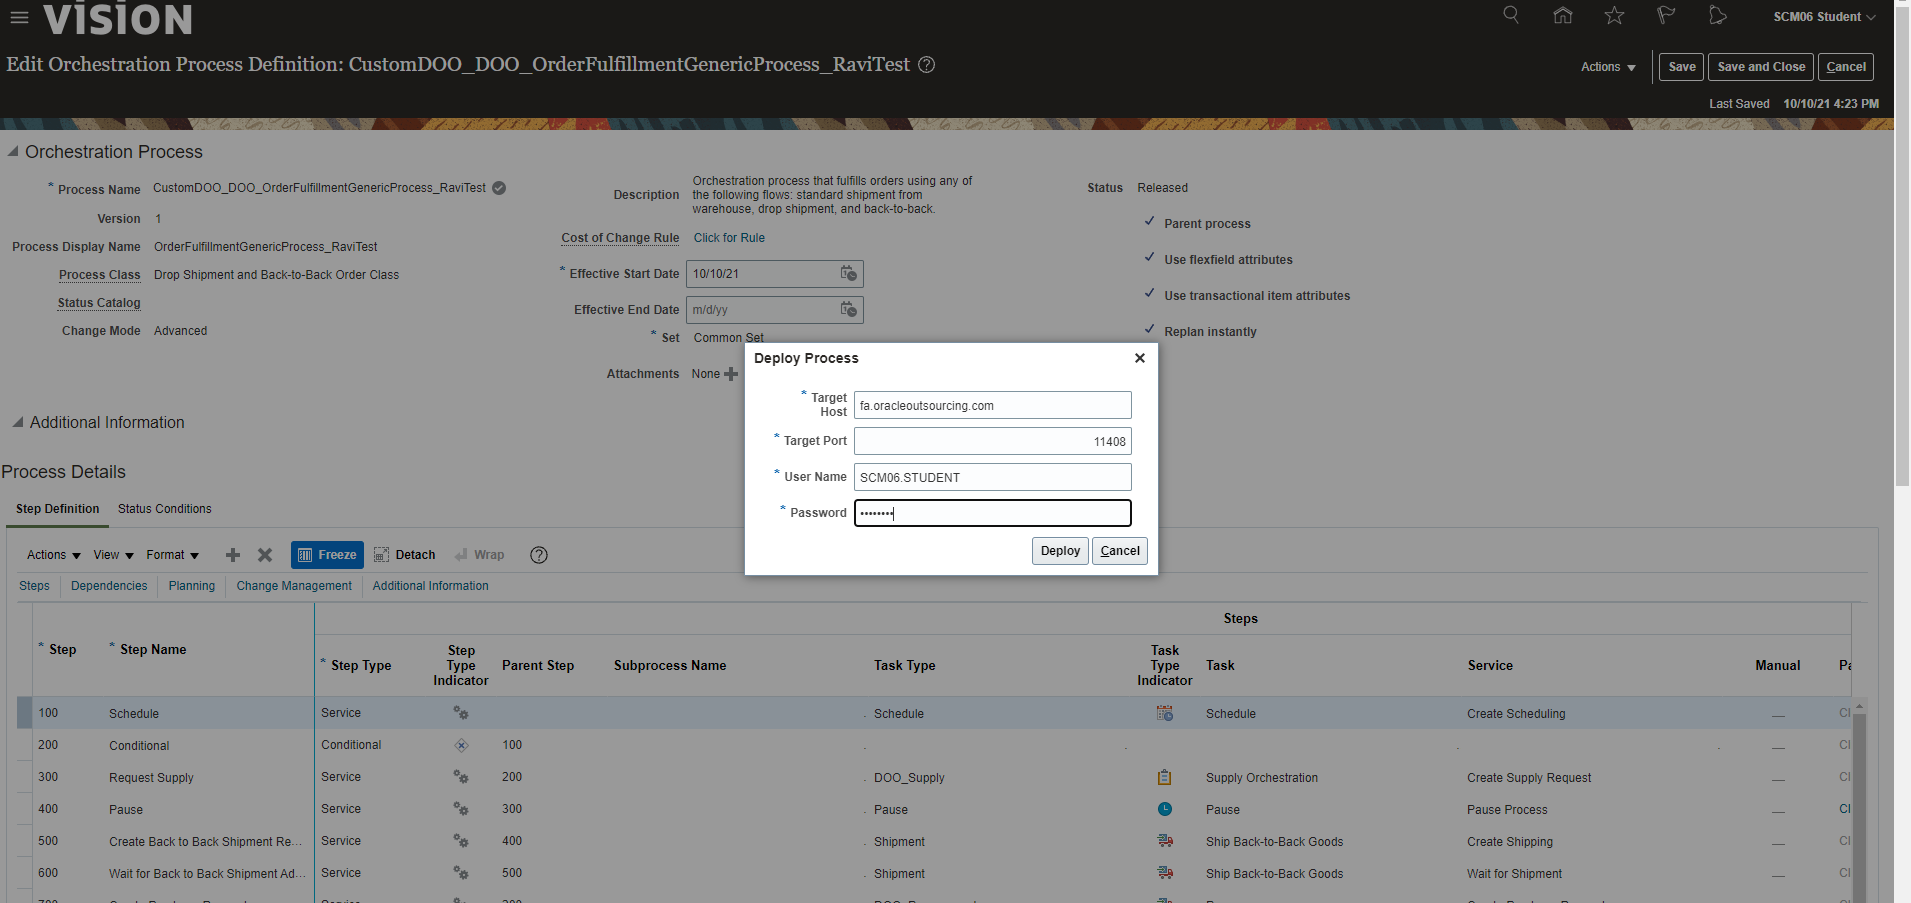The image size is (1911, 903).
Task: Select the Change Management sub-tab
Action: pyautogui.click(x=294, y=586)
